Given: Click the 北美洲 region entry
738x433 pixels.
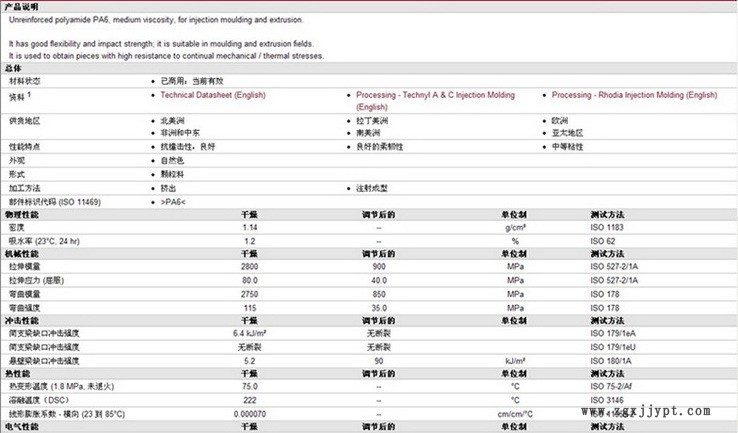Looking at the screenshot, I should (170, 120).
